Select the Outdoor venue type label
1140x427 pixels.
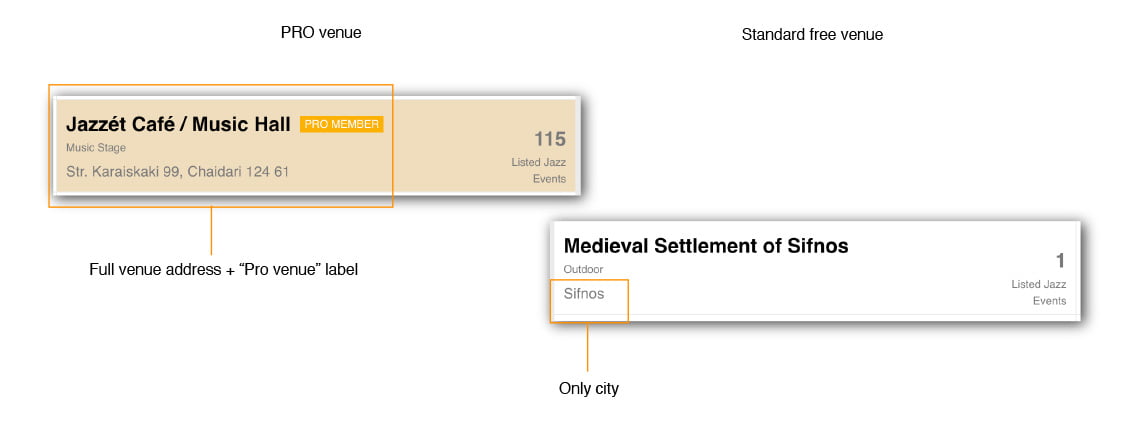point(584,270)
